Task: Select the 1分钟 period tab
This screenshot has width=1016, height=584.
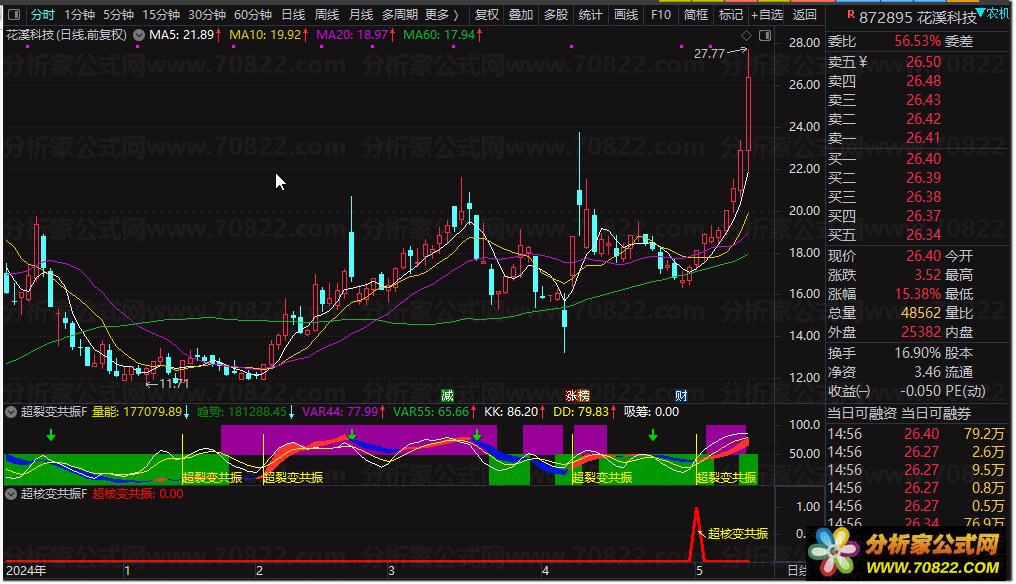Action: (79, 14)
